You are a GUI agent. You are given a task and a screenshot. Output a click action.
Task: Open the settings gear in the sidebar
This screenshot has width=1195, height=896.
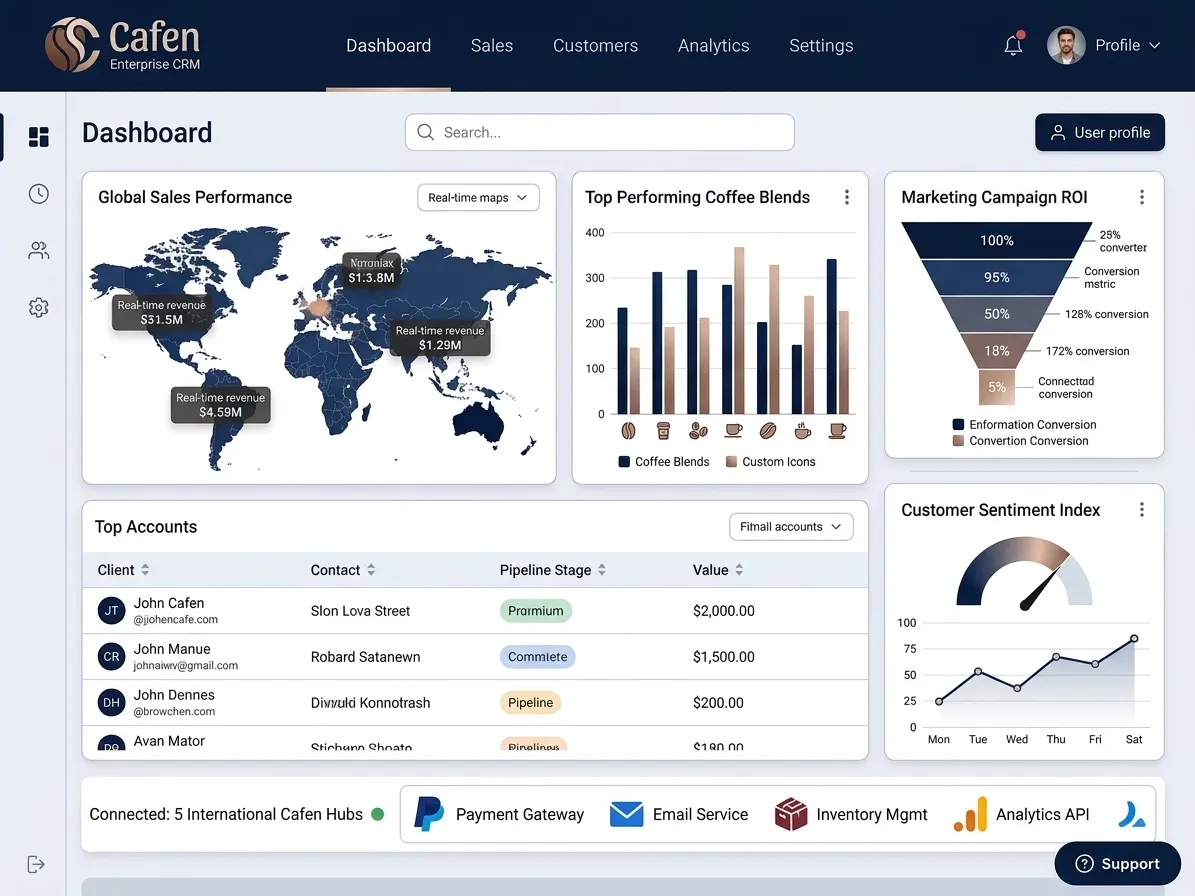point(39,307)
